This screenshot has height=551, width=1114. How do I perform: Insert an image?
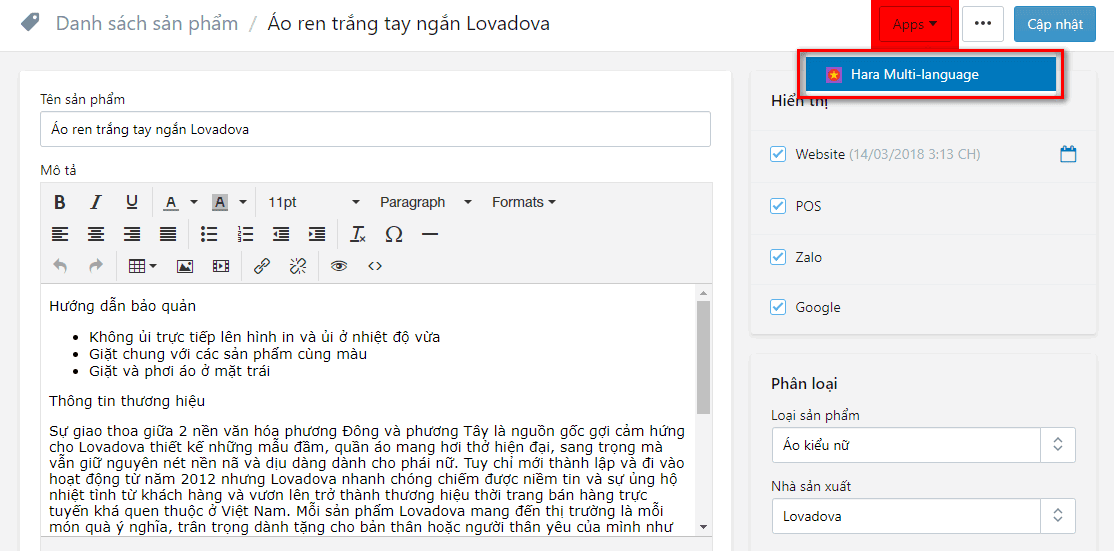[185, 266]
